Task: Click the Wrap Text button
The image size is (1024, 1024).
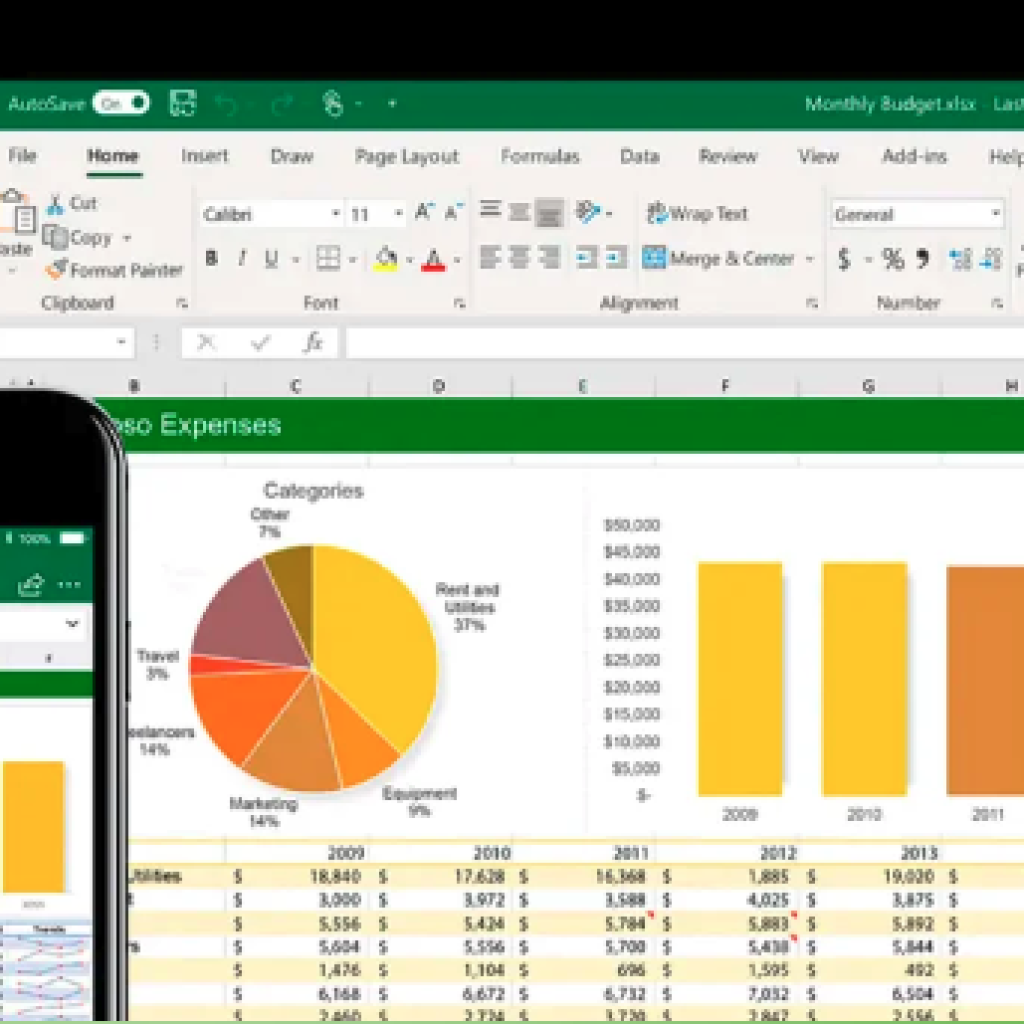Action: (697, 213)
